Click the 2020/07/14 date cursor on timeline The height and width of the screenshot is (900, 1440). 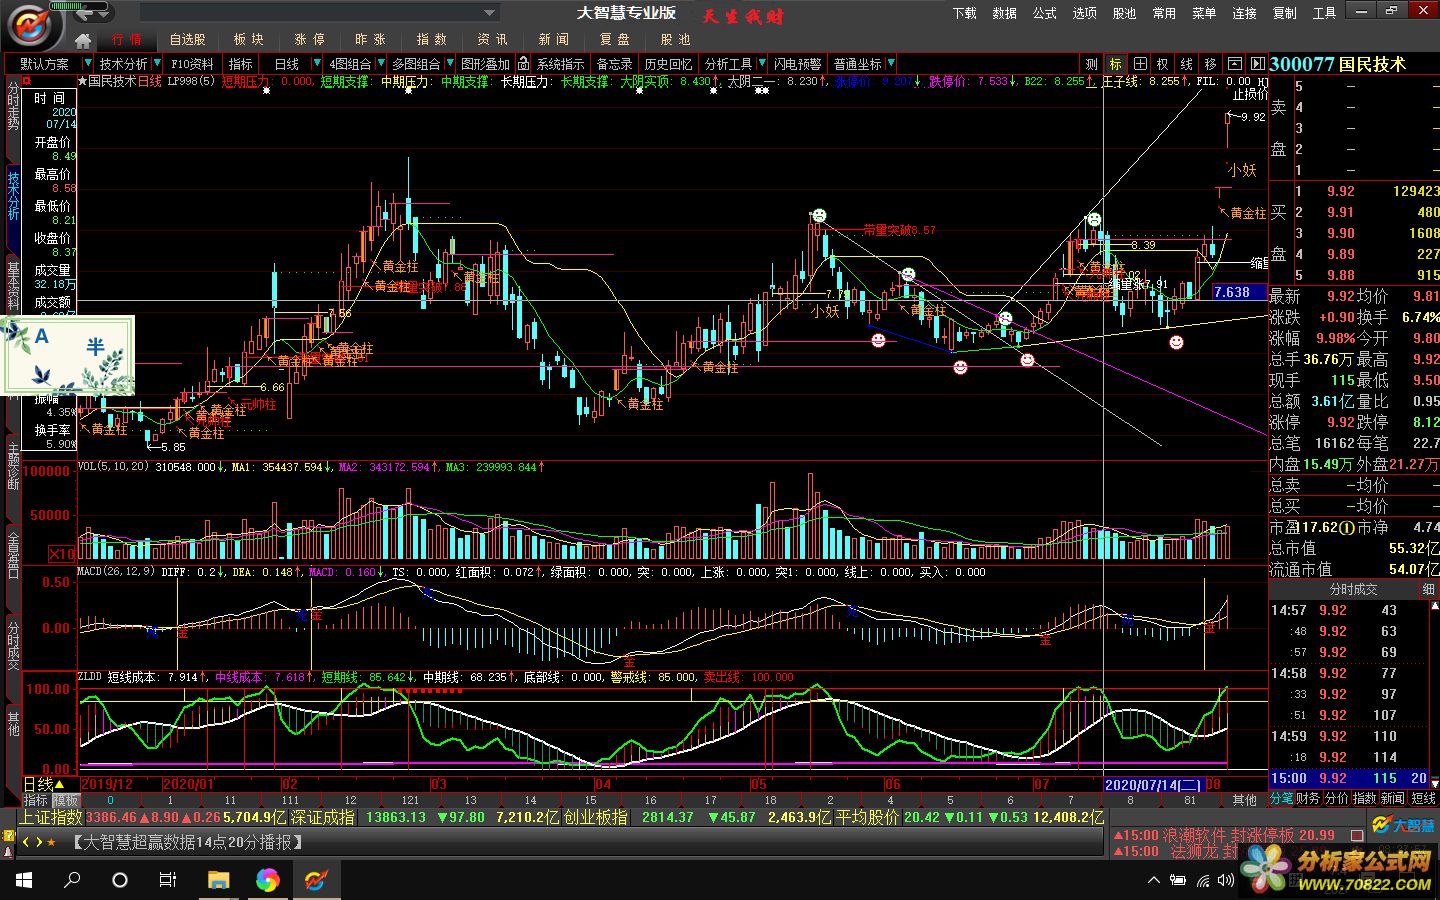coord(1153,785)
